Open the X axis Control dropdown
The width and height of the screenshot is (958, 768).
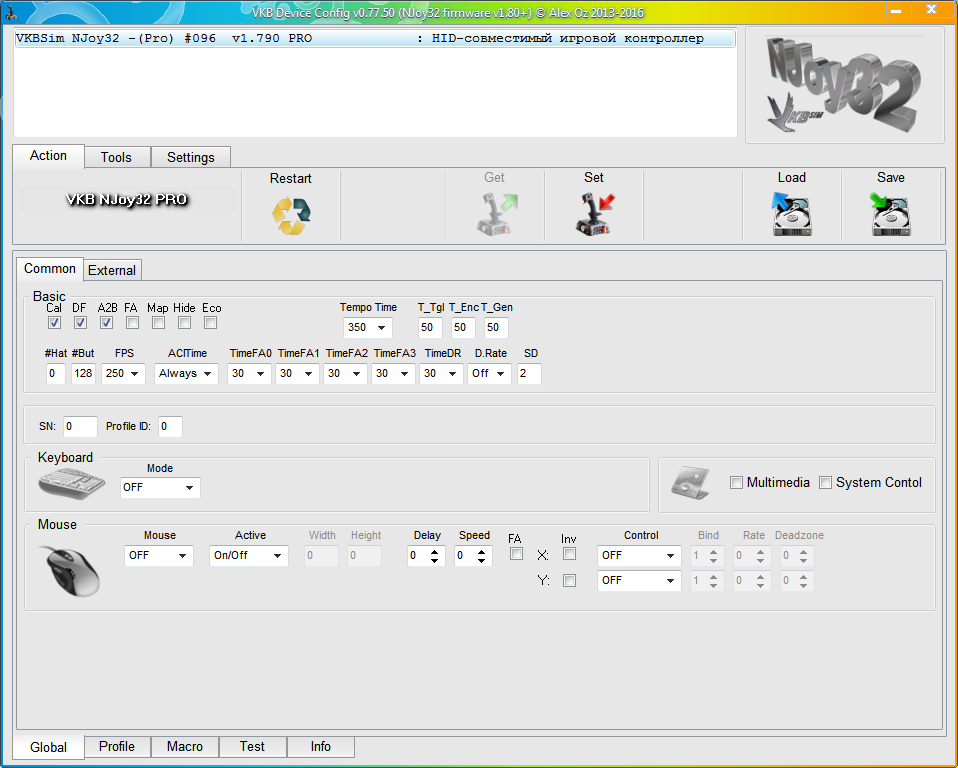pos(639,555)
